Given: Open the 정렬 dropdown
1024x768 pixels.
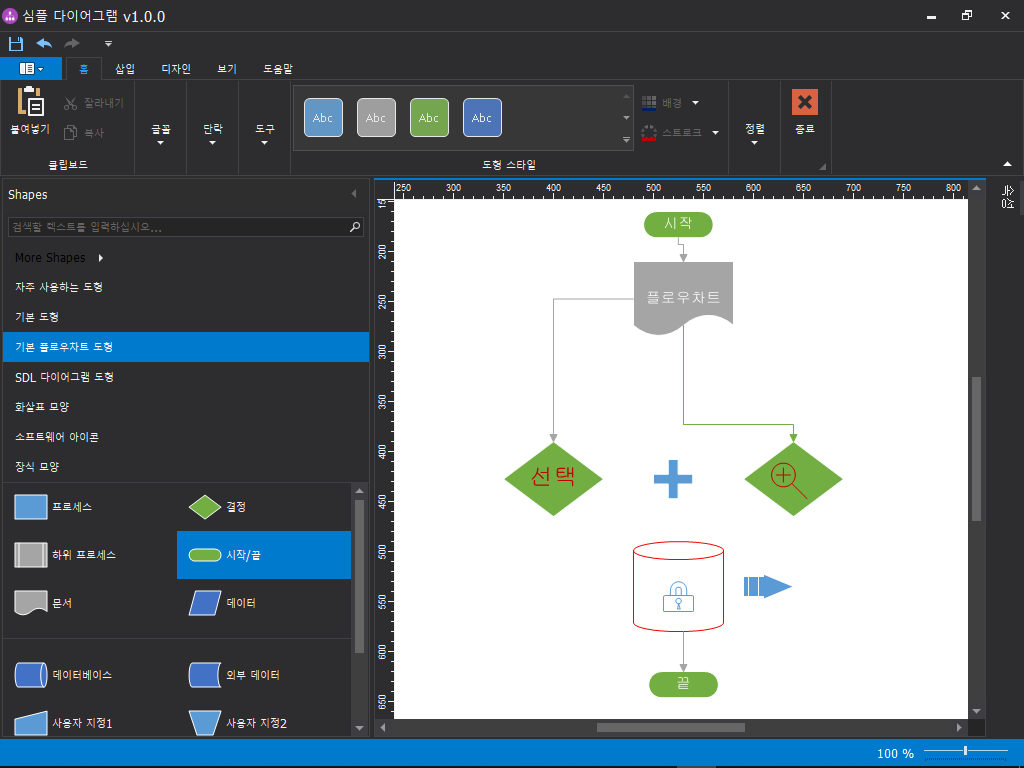Looking at the screenshot, I should [x=754, y=134].
